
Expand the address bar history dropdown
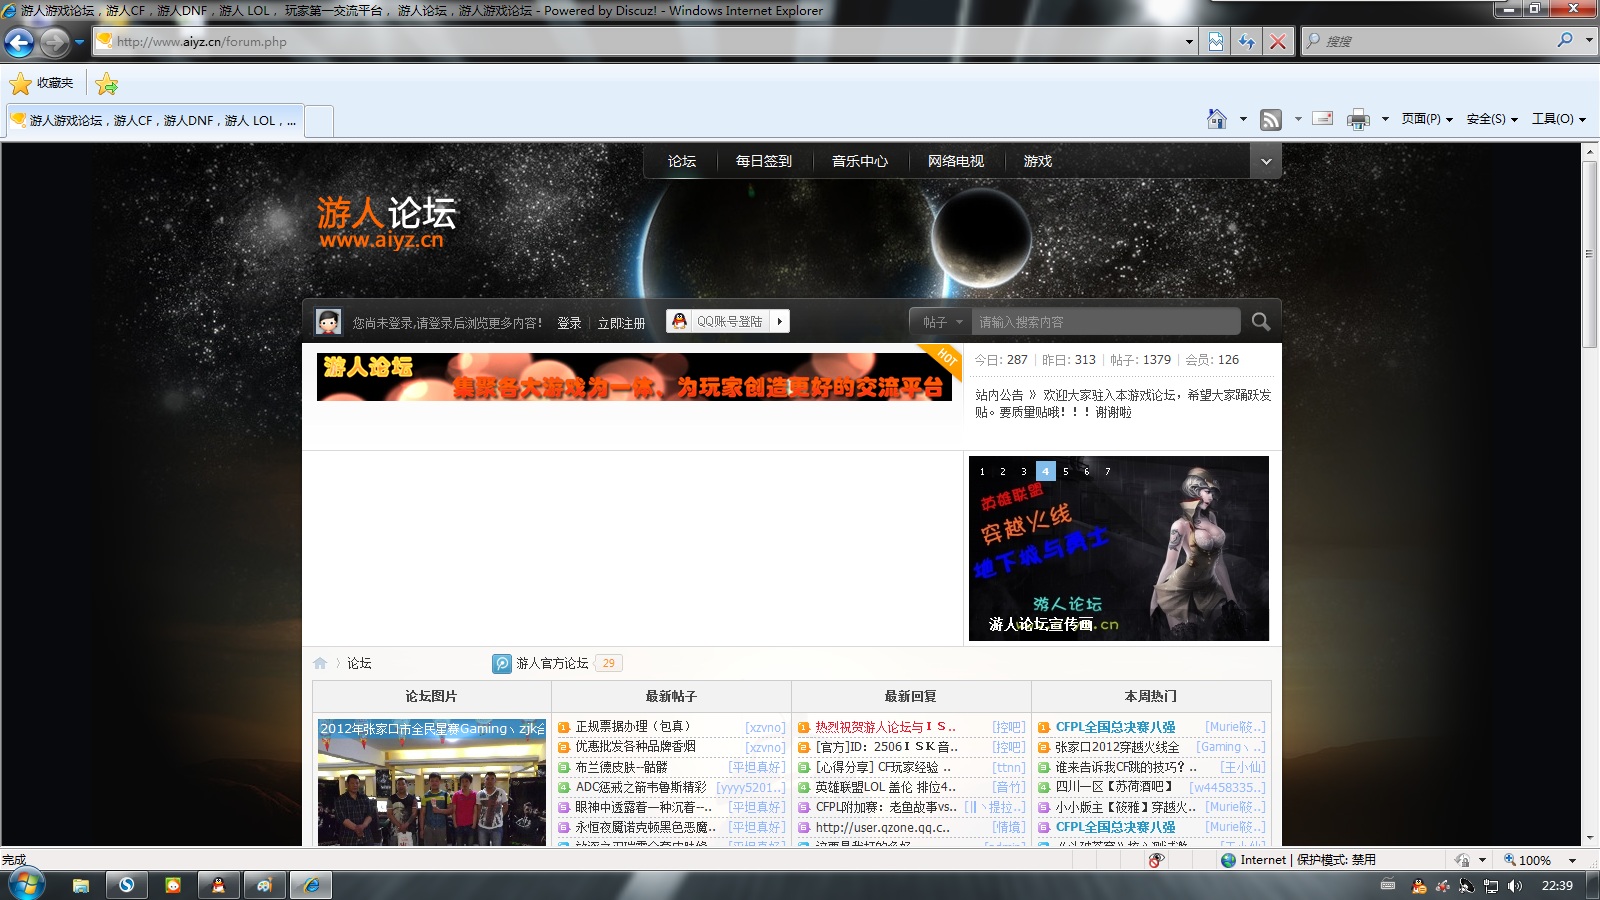1189,41
